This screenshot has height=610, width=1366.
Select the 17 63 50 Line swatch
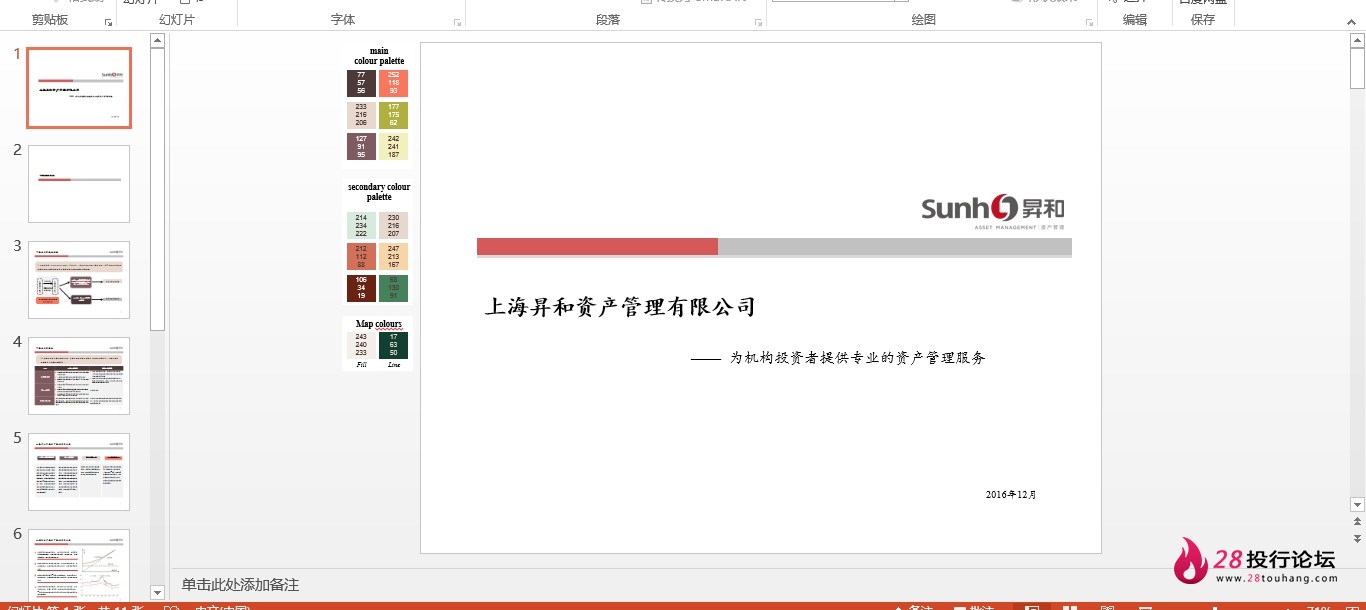[x=393, y=345]
